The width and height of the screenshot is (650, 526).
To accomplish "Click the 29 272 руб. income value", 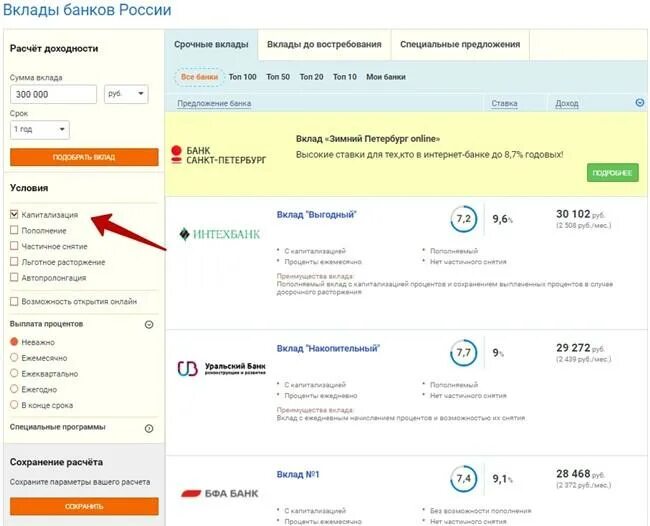I will click(580, 348).
